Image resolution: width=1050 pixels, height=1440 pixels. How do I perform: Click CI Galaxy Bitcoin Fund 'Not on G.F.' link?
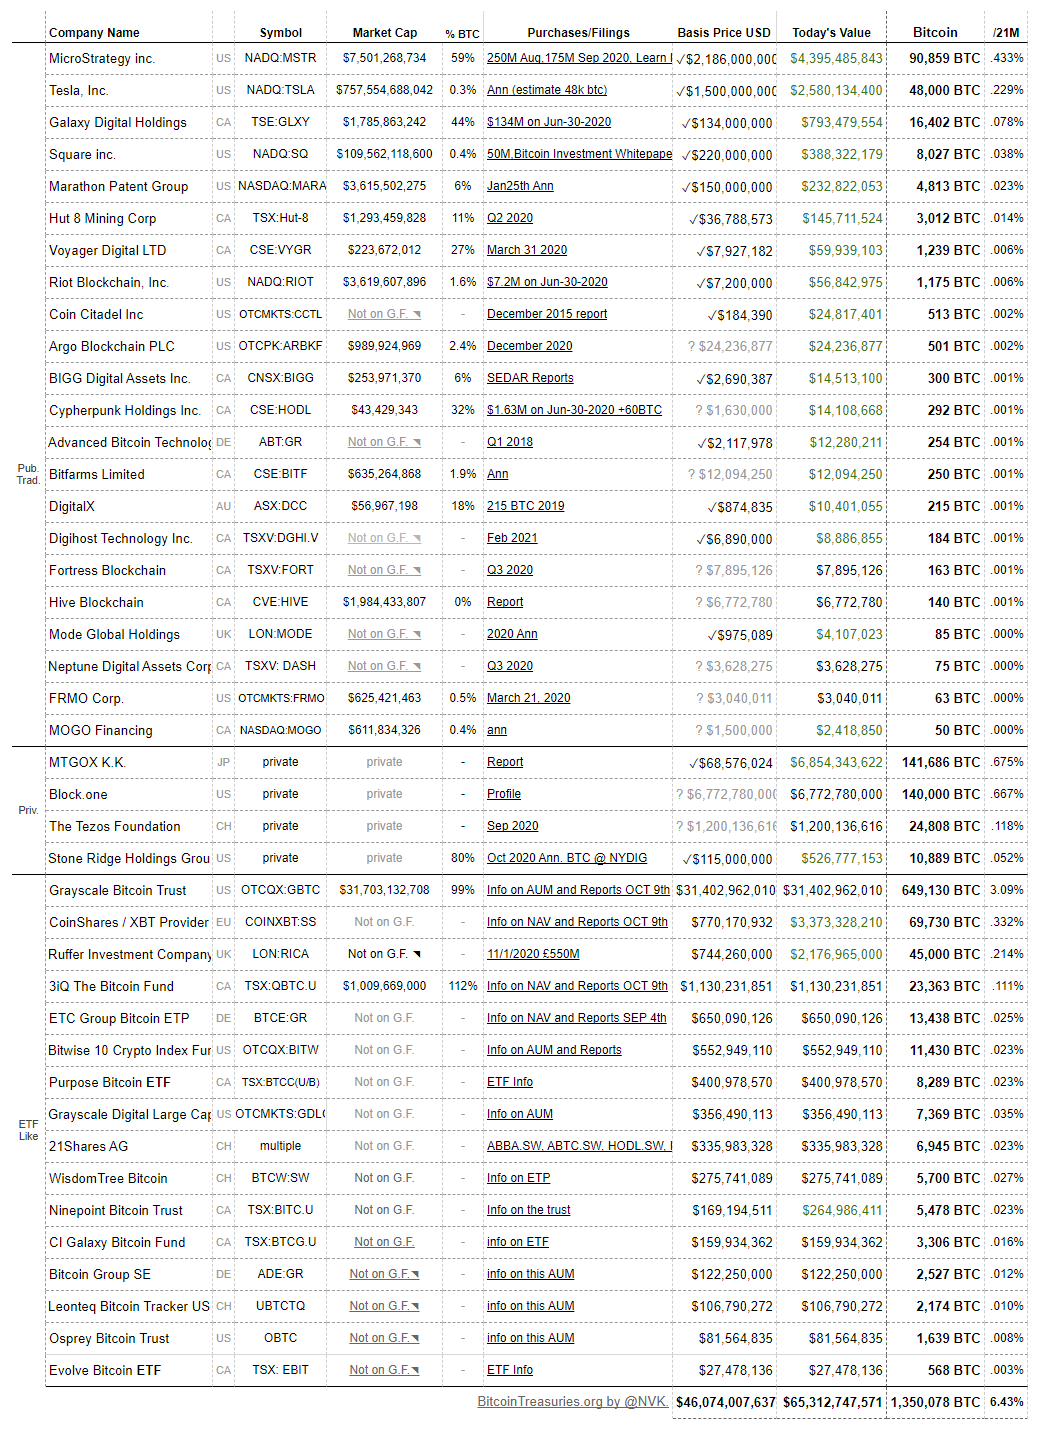click(384, 1242)
